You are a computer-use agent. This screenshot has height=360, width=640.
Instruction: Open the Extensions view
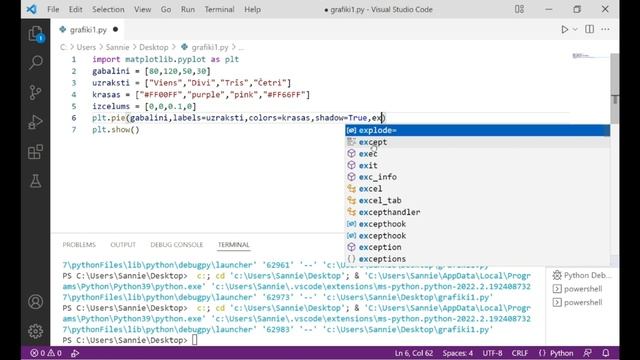(x=36, y=152)
